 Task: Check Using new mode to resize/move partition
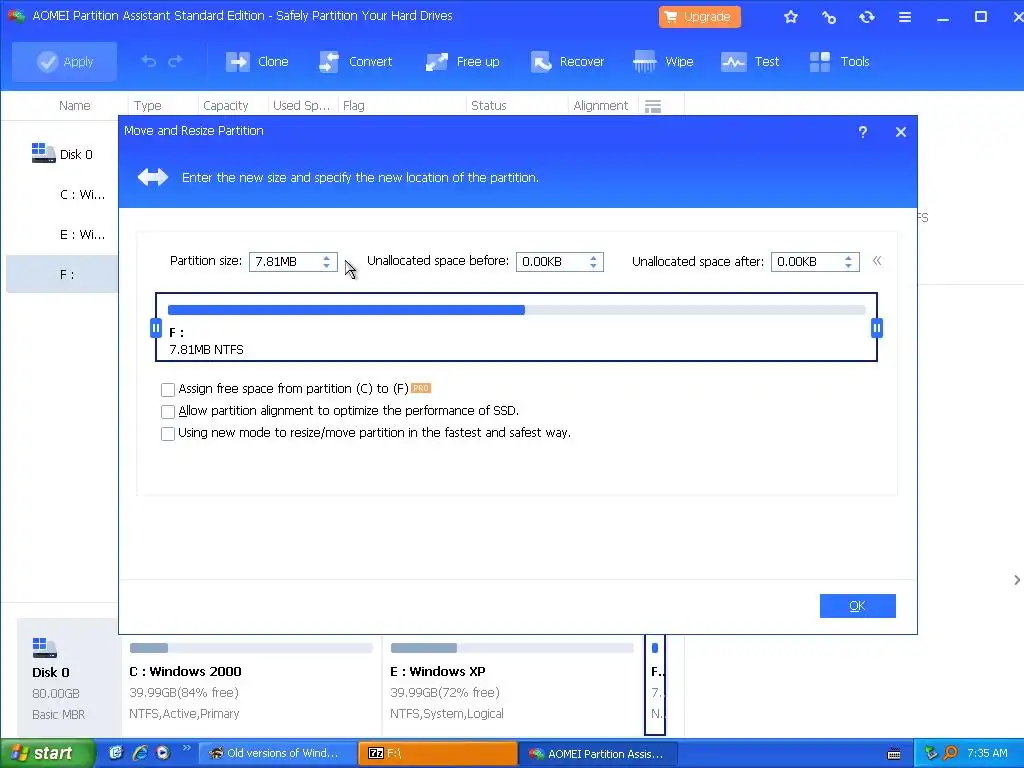(168, 434)
